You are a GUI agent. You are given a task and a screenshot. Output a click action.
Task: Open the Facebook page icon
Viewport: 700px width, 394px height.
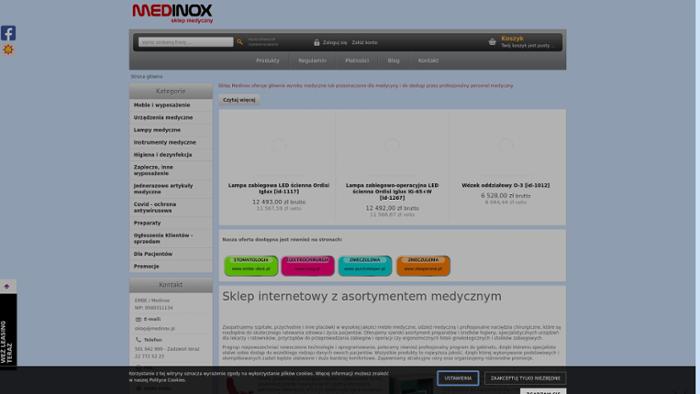[x=8, y=33]
